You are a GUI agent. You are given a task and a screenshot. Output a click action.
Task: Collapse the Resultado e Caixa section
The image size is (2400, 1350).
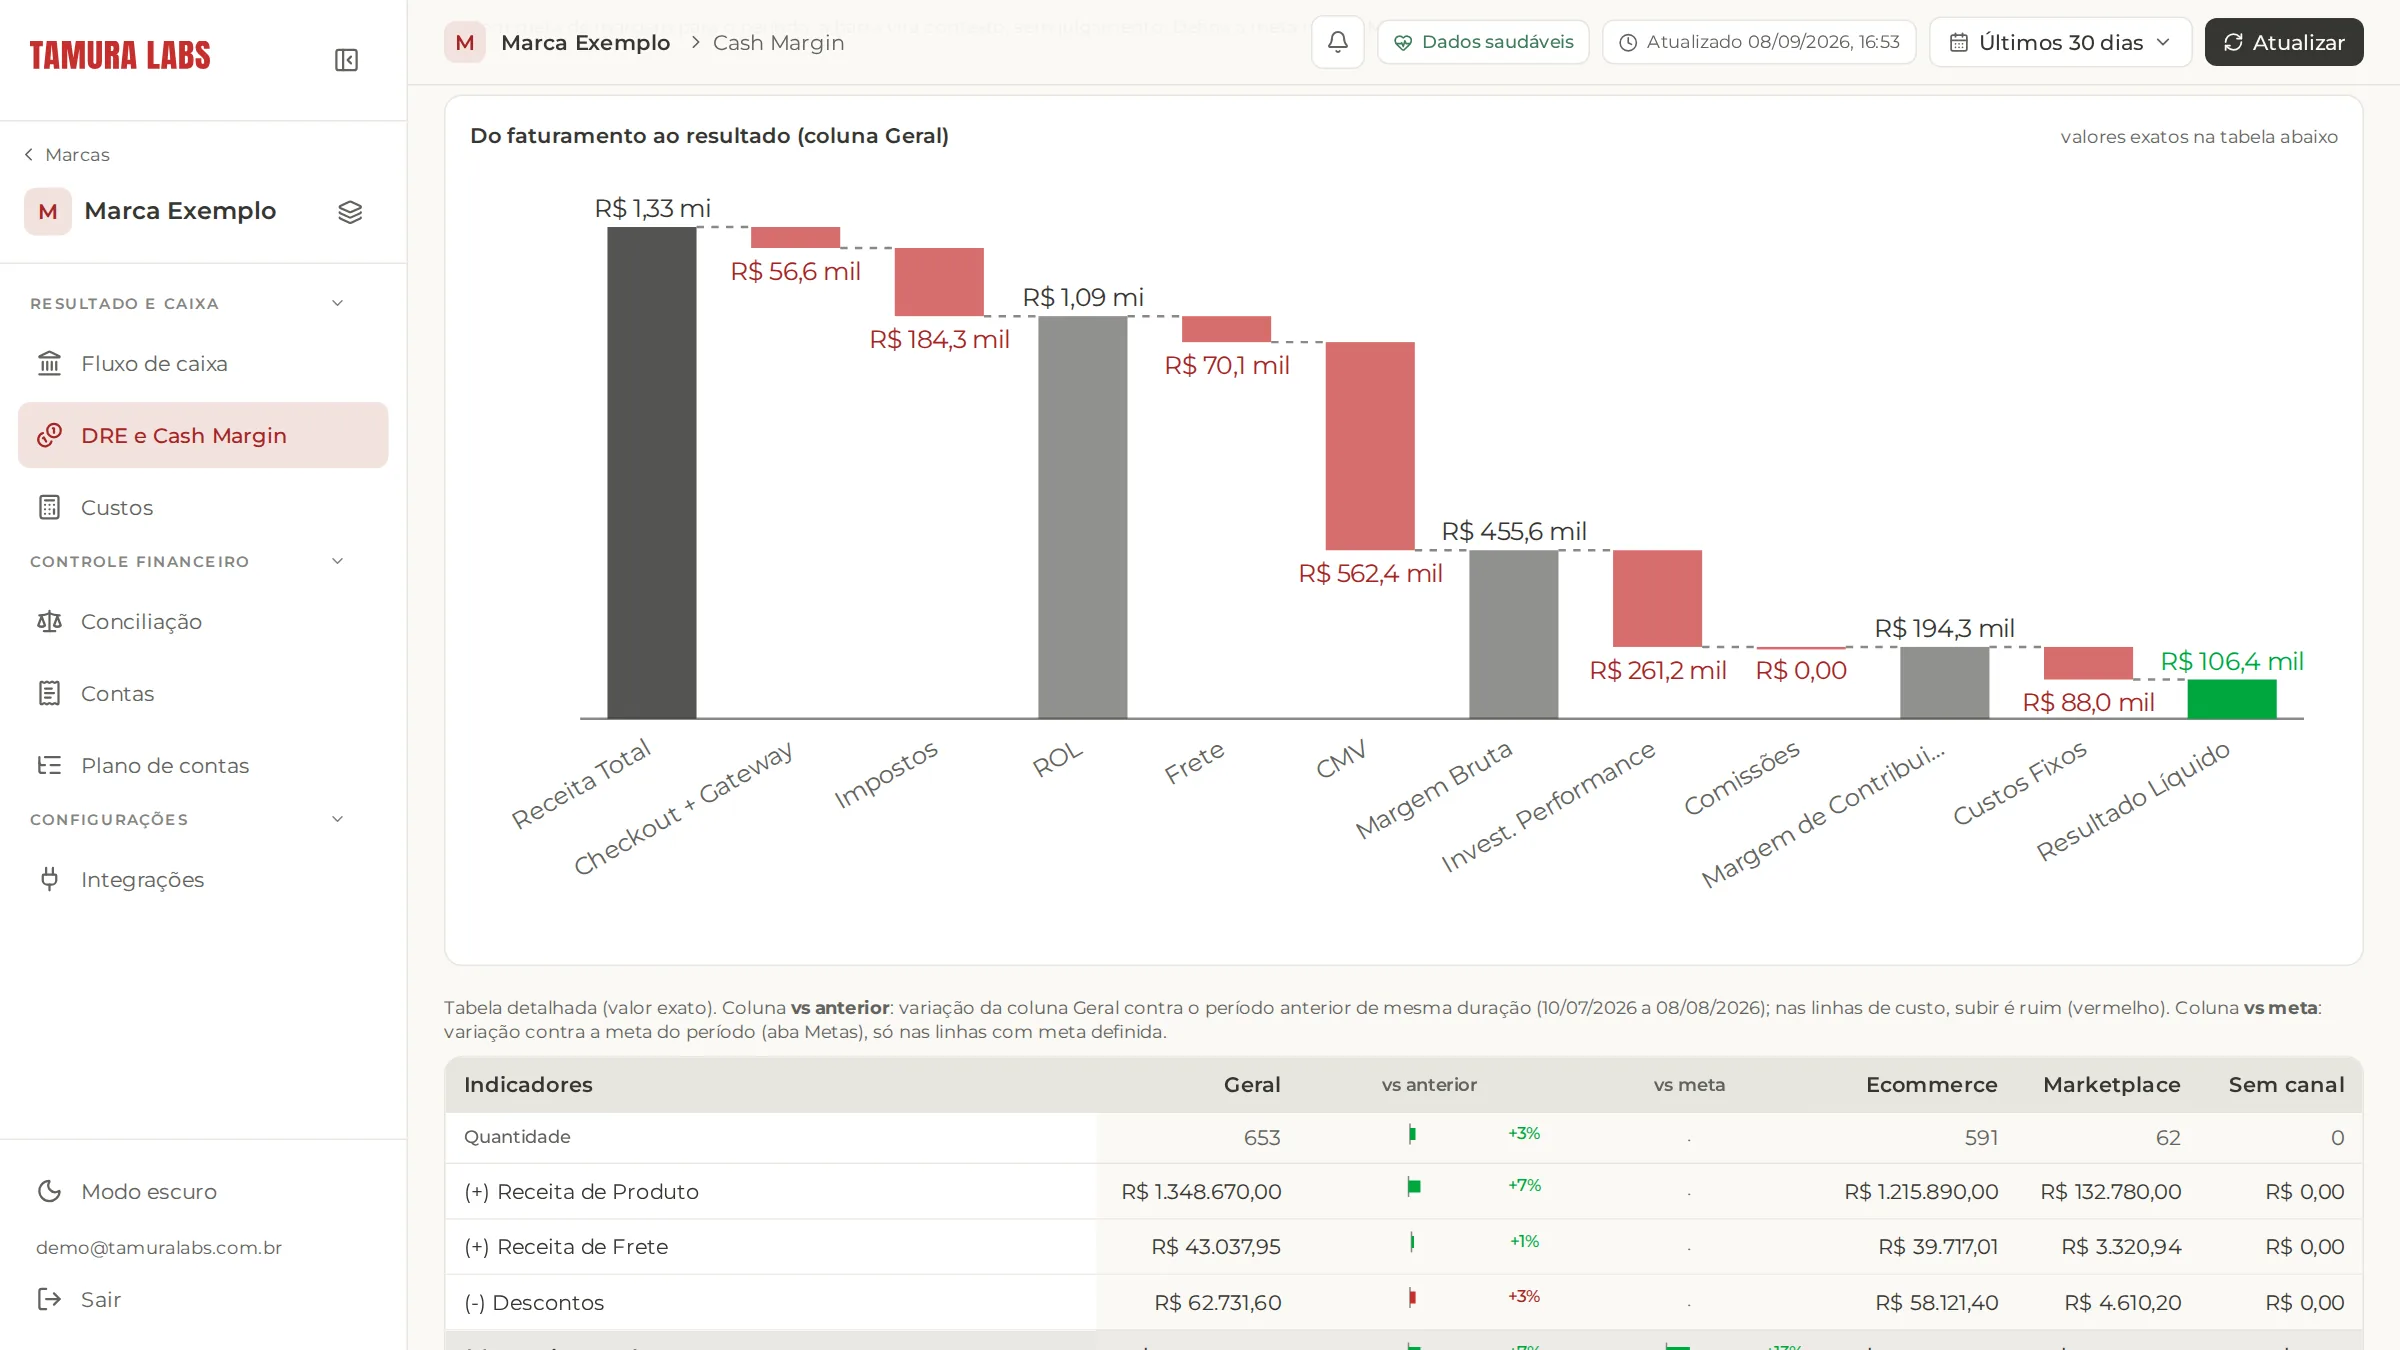[337, 303]
